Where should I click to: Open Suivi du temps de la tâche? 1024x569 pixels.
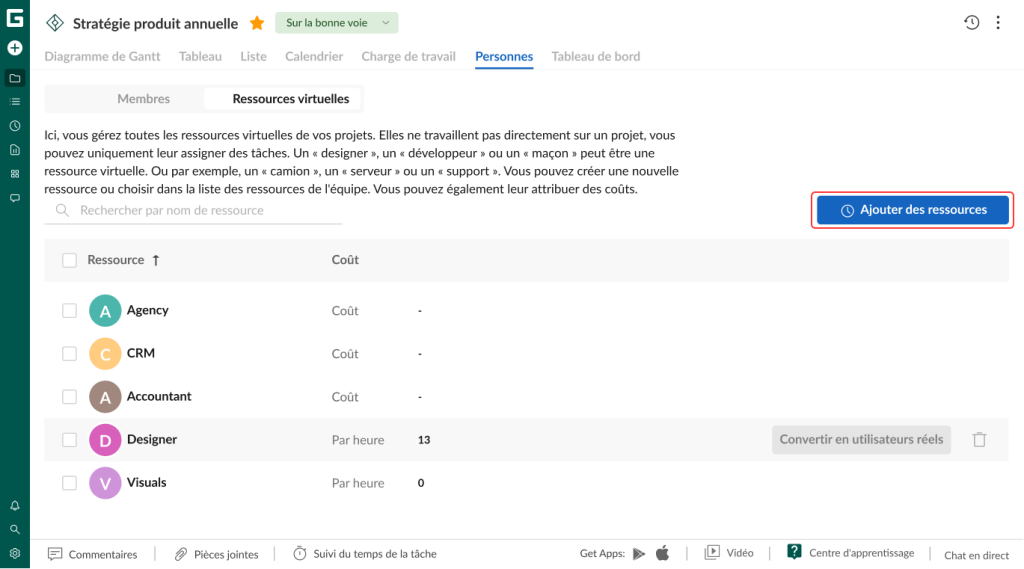[x=365, y=554]
